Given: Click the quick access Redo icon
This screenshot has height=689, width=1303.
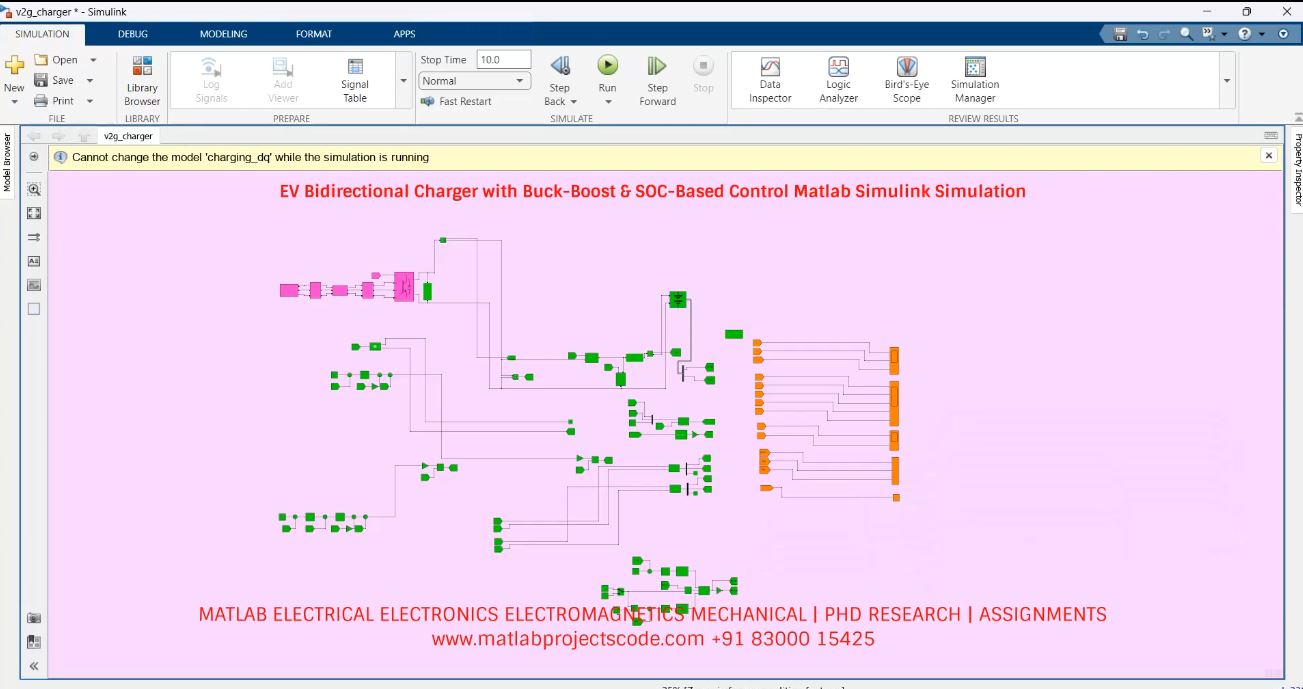Looking at the screenshot, I should point(1164,34).
